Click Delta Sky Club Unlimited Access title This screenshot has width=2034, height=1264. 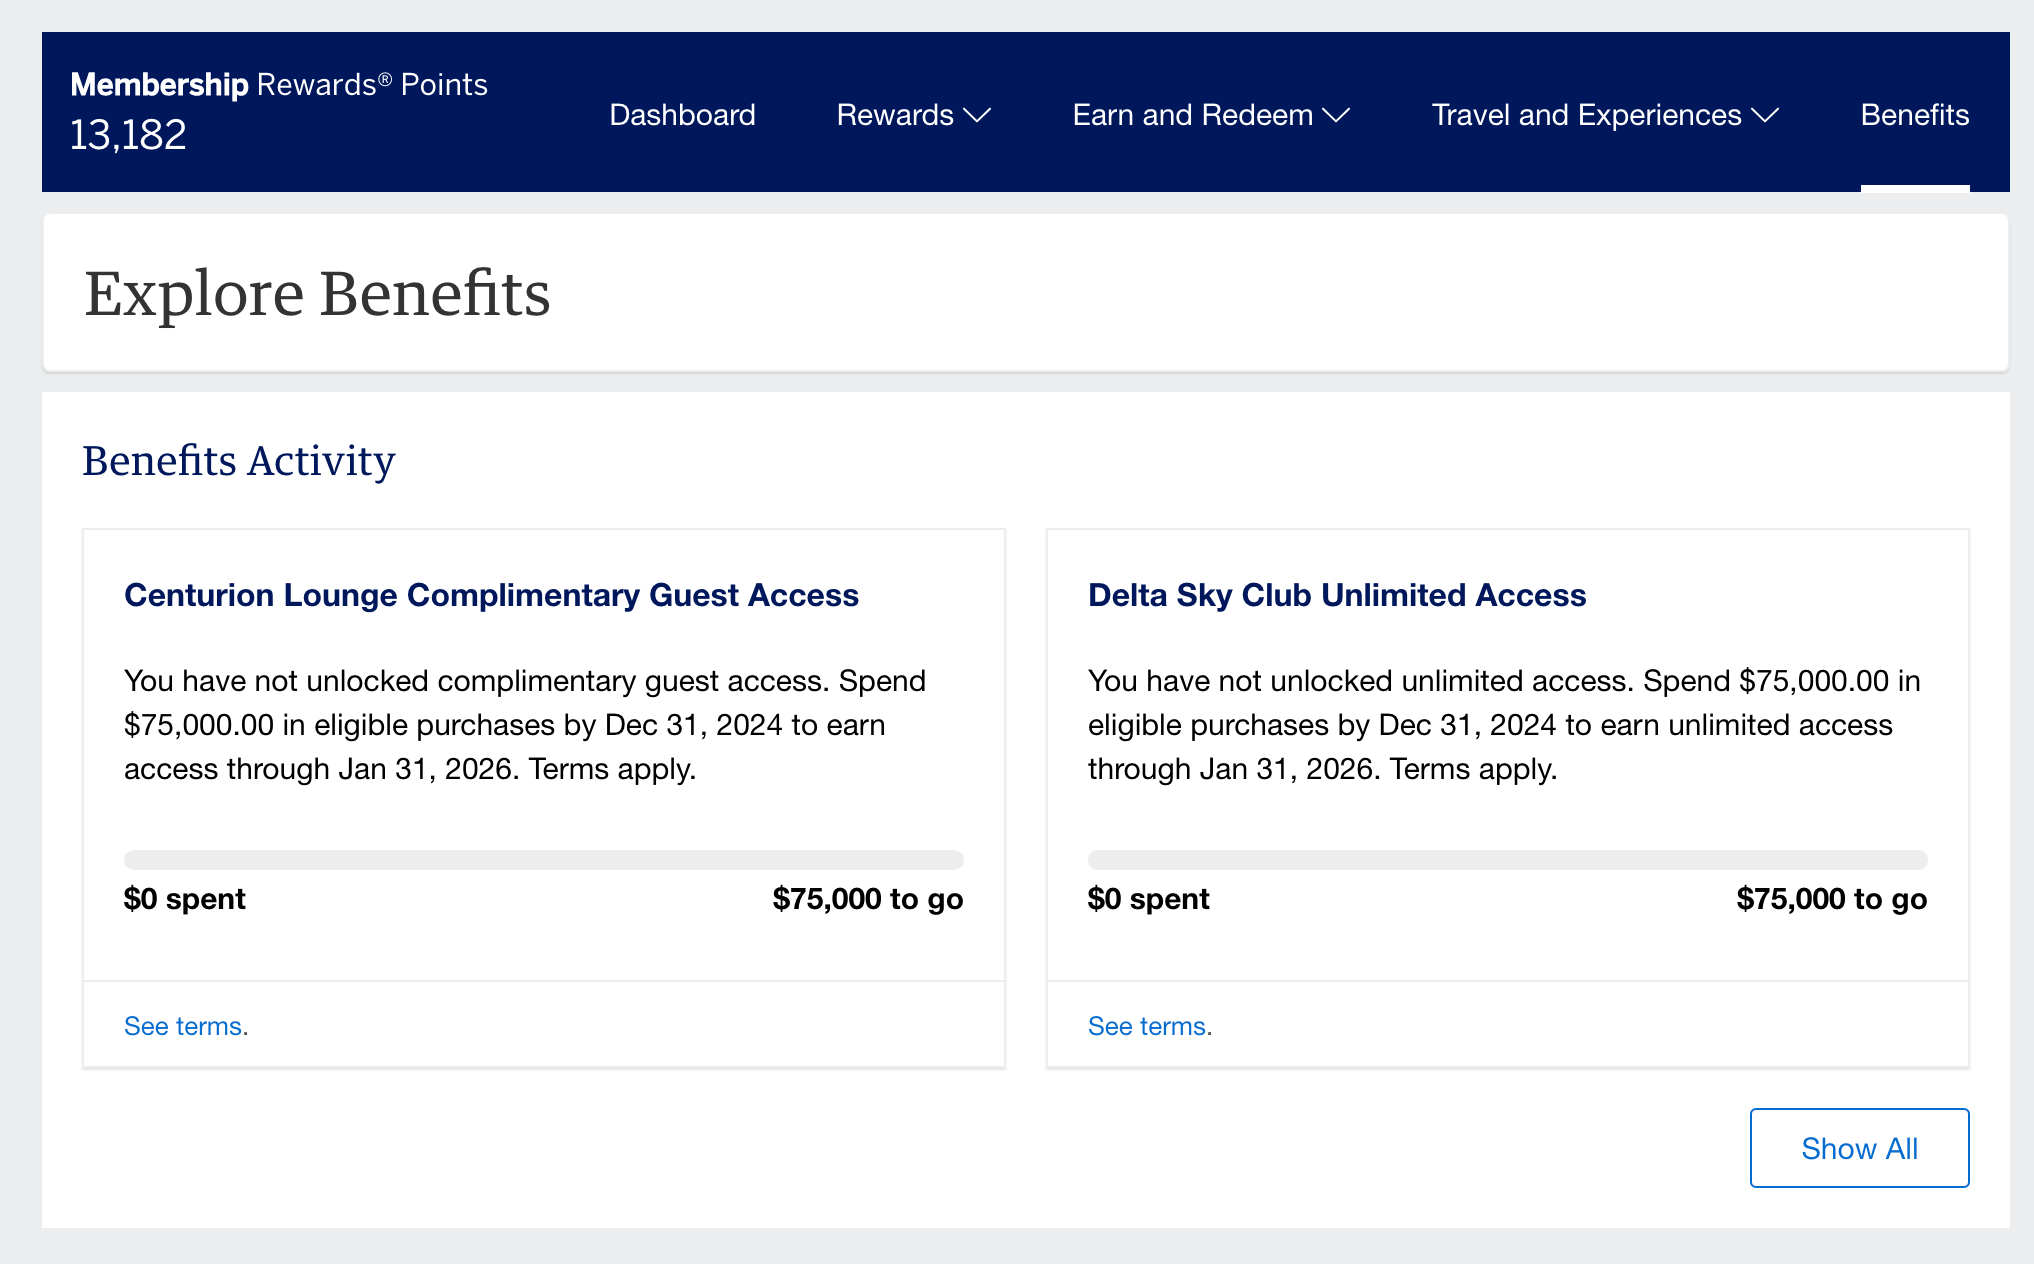pyautogui.click(x=1337, y=595)
